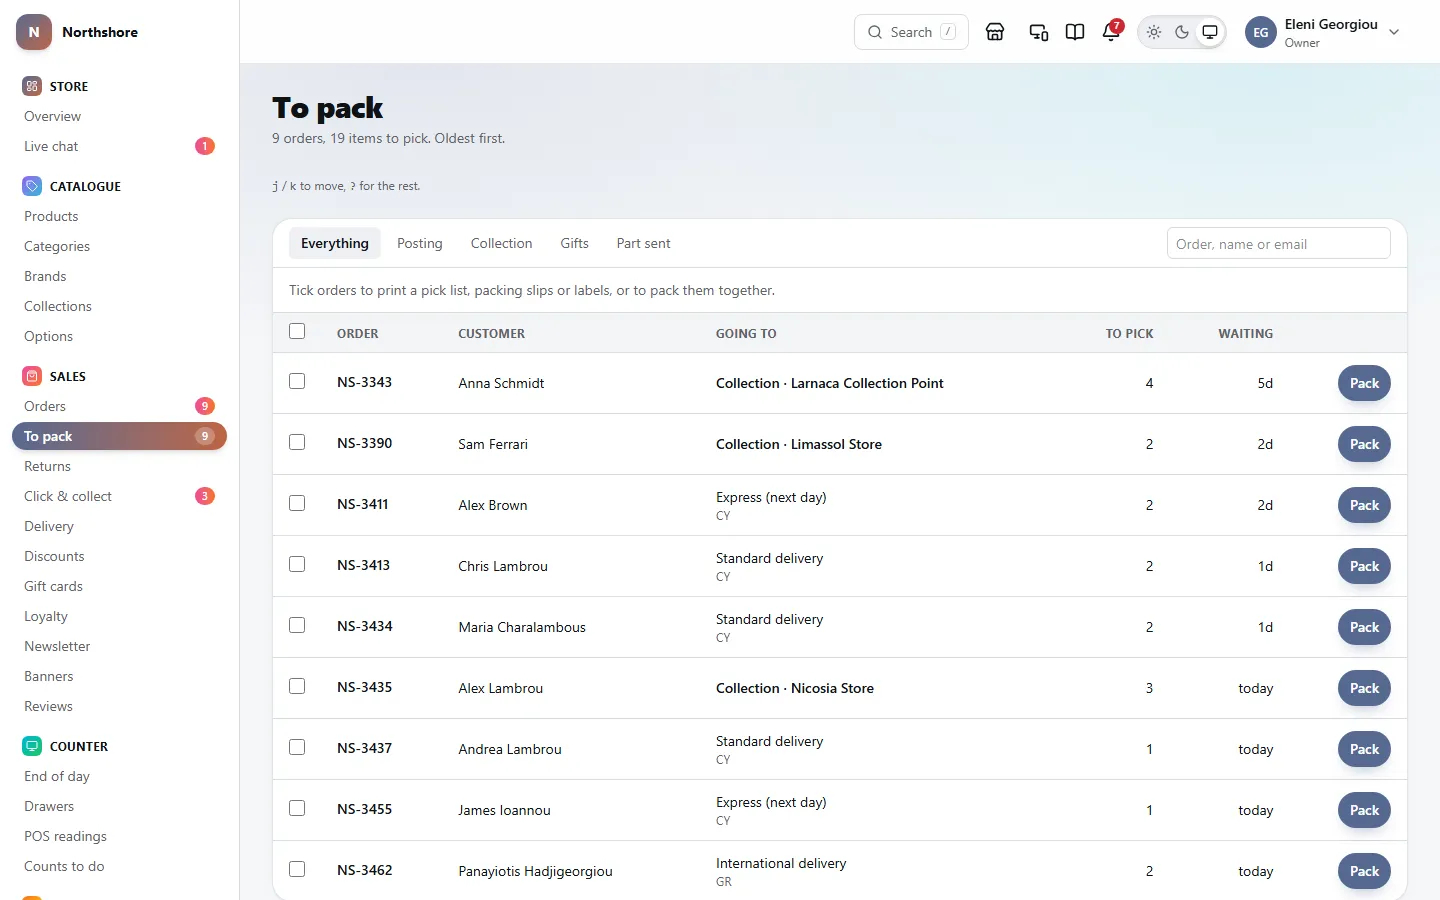This screenshot has height=900, width=1440.
Task: Tick checkbox for order NS-3455
Action: pos(297,808)
